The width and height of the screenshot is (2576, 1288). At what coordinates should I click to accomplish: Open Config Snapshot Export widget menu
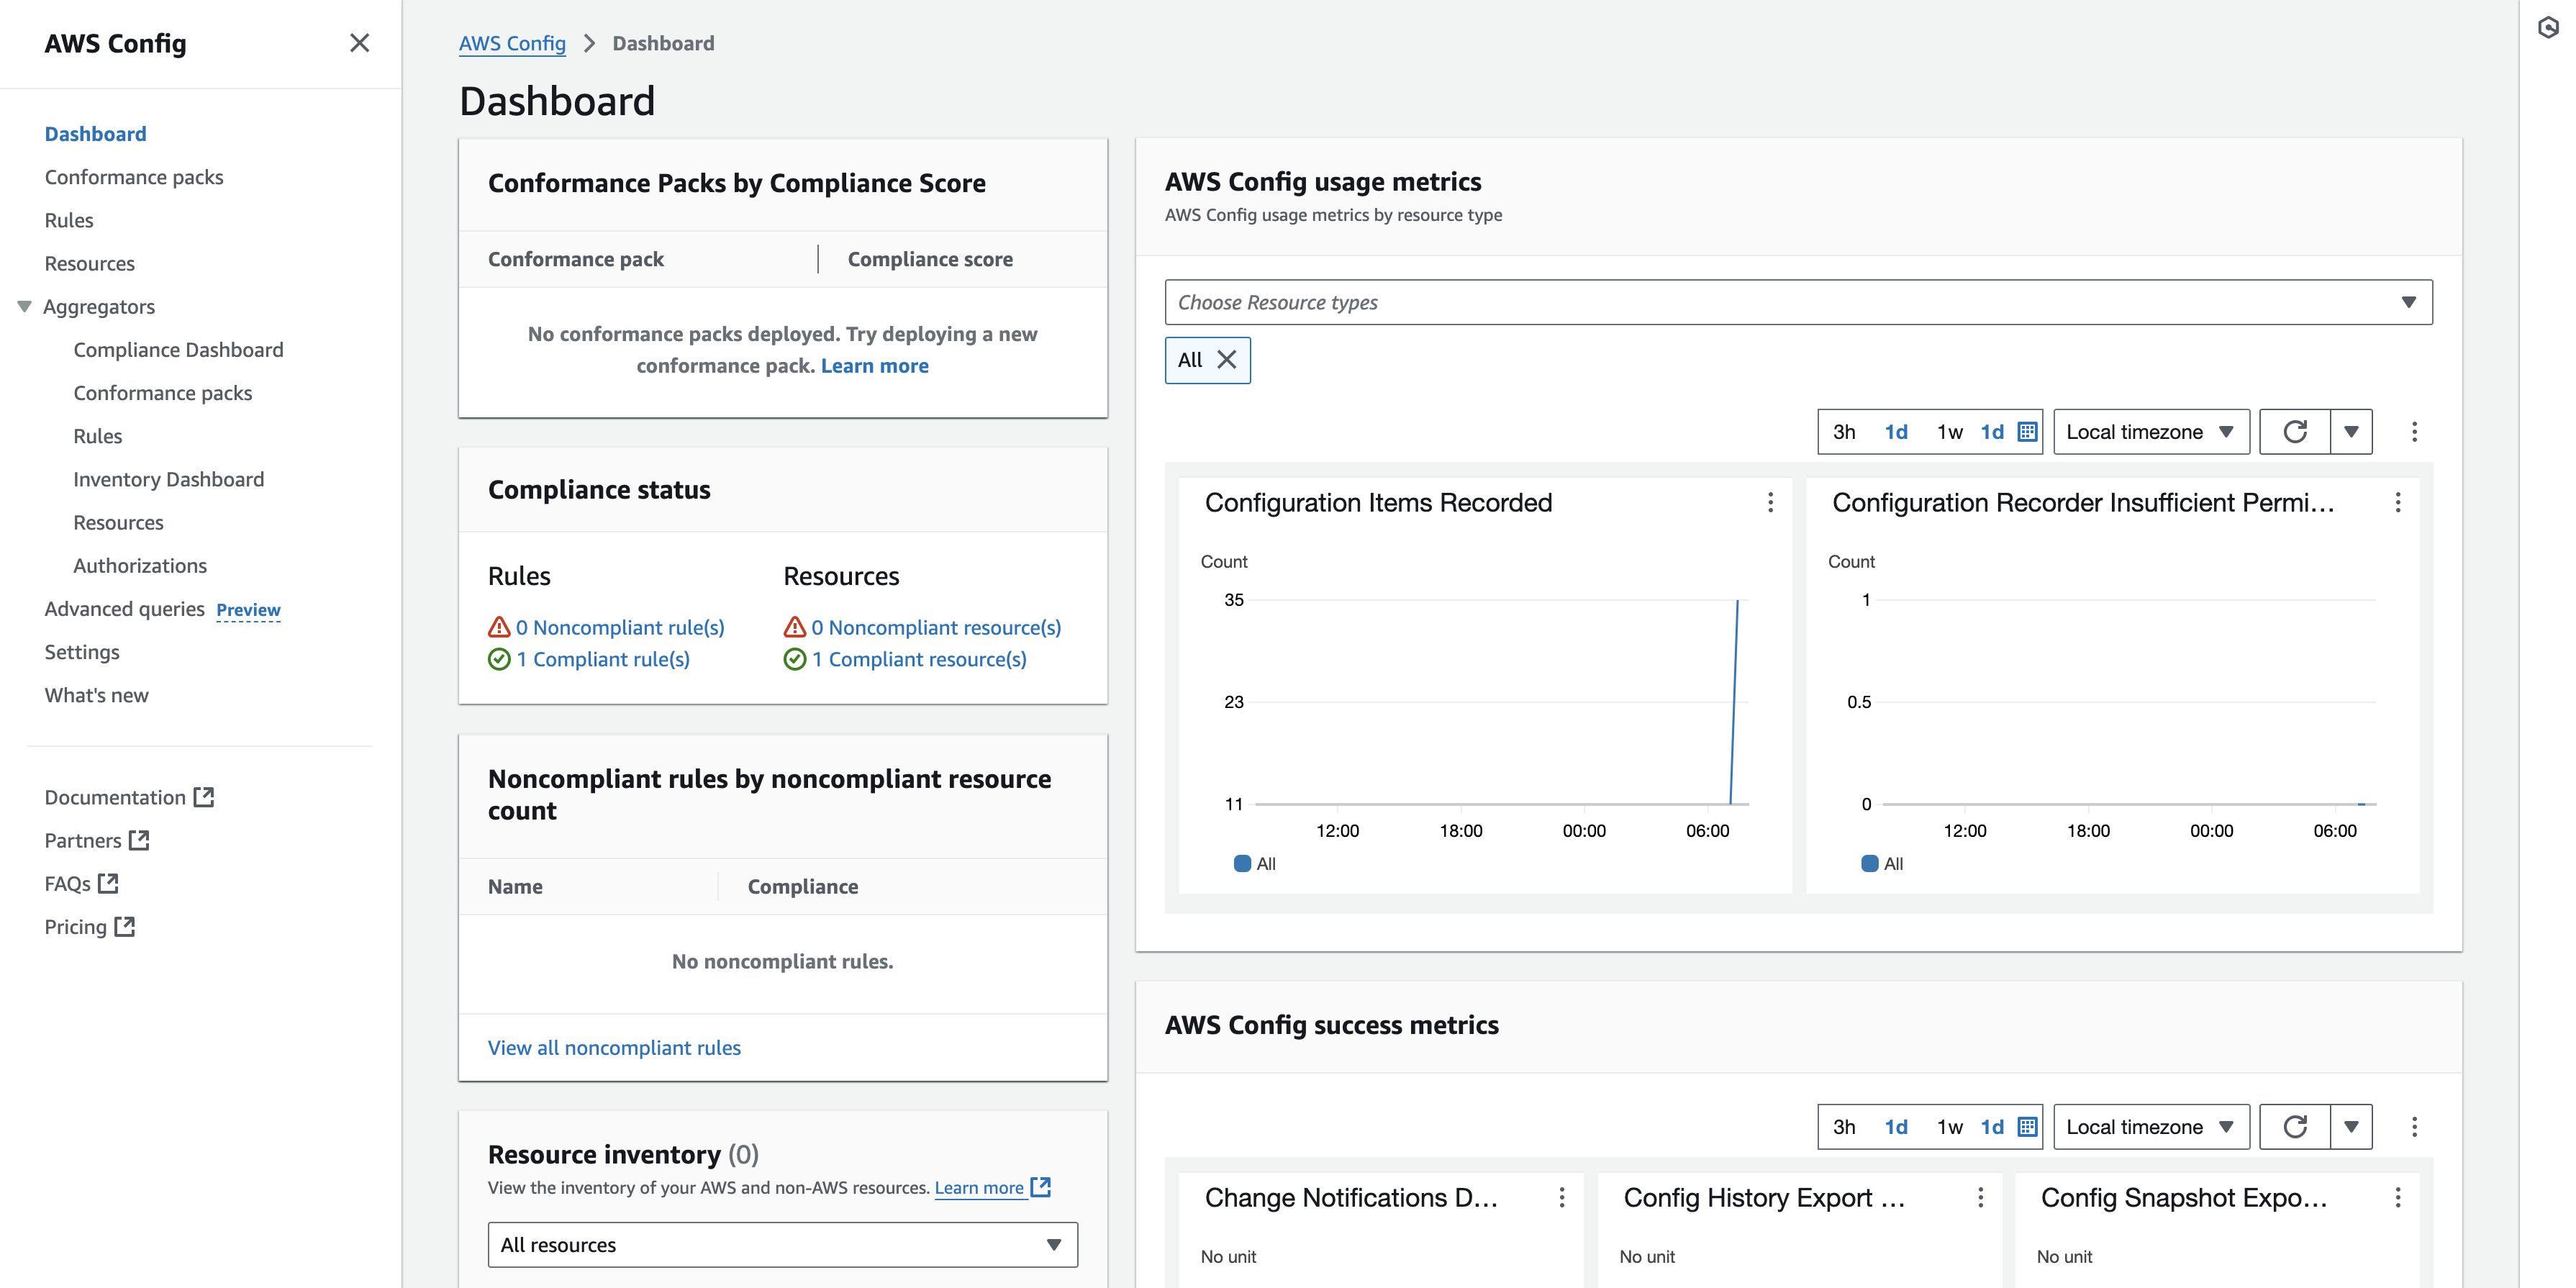point(2397,1198)
